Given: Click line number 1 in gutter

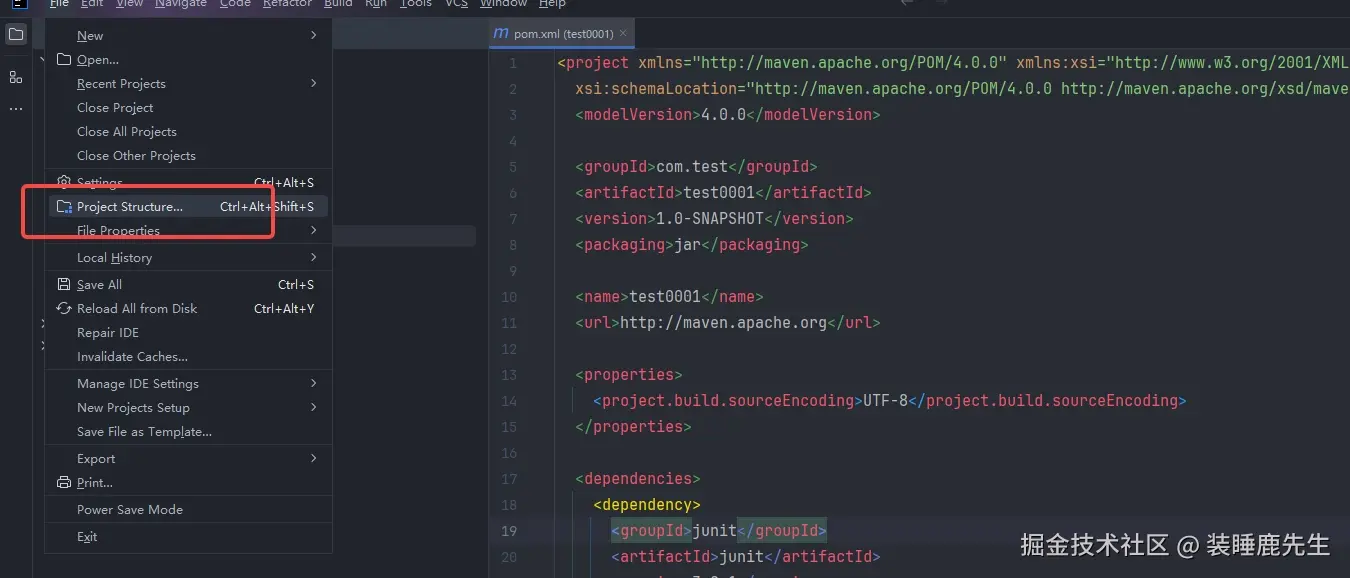Looking at the screenshot, I should coord(513,63).
